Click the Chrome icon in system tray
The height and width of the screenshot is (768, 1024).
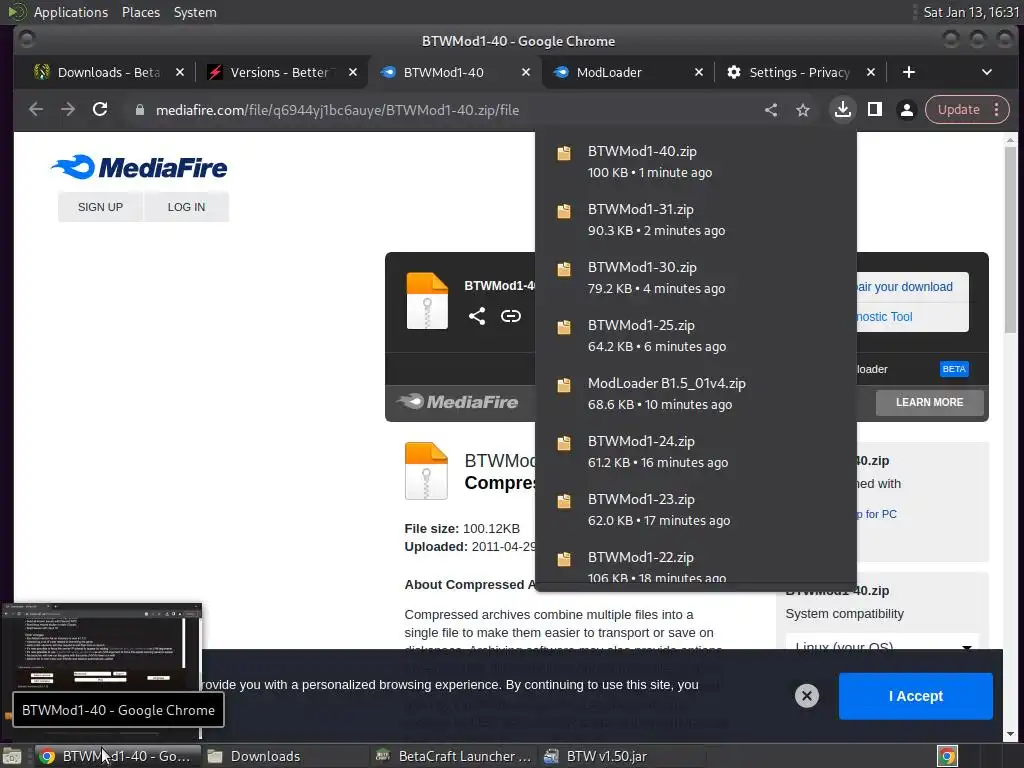tap(947, 756)
